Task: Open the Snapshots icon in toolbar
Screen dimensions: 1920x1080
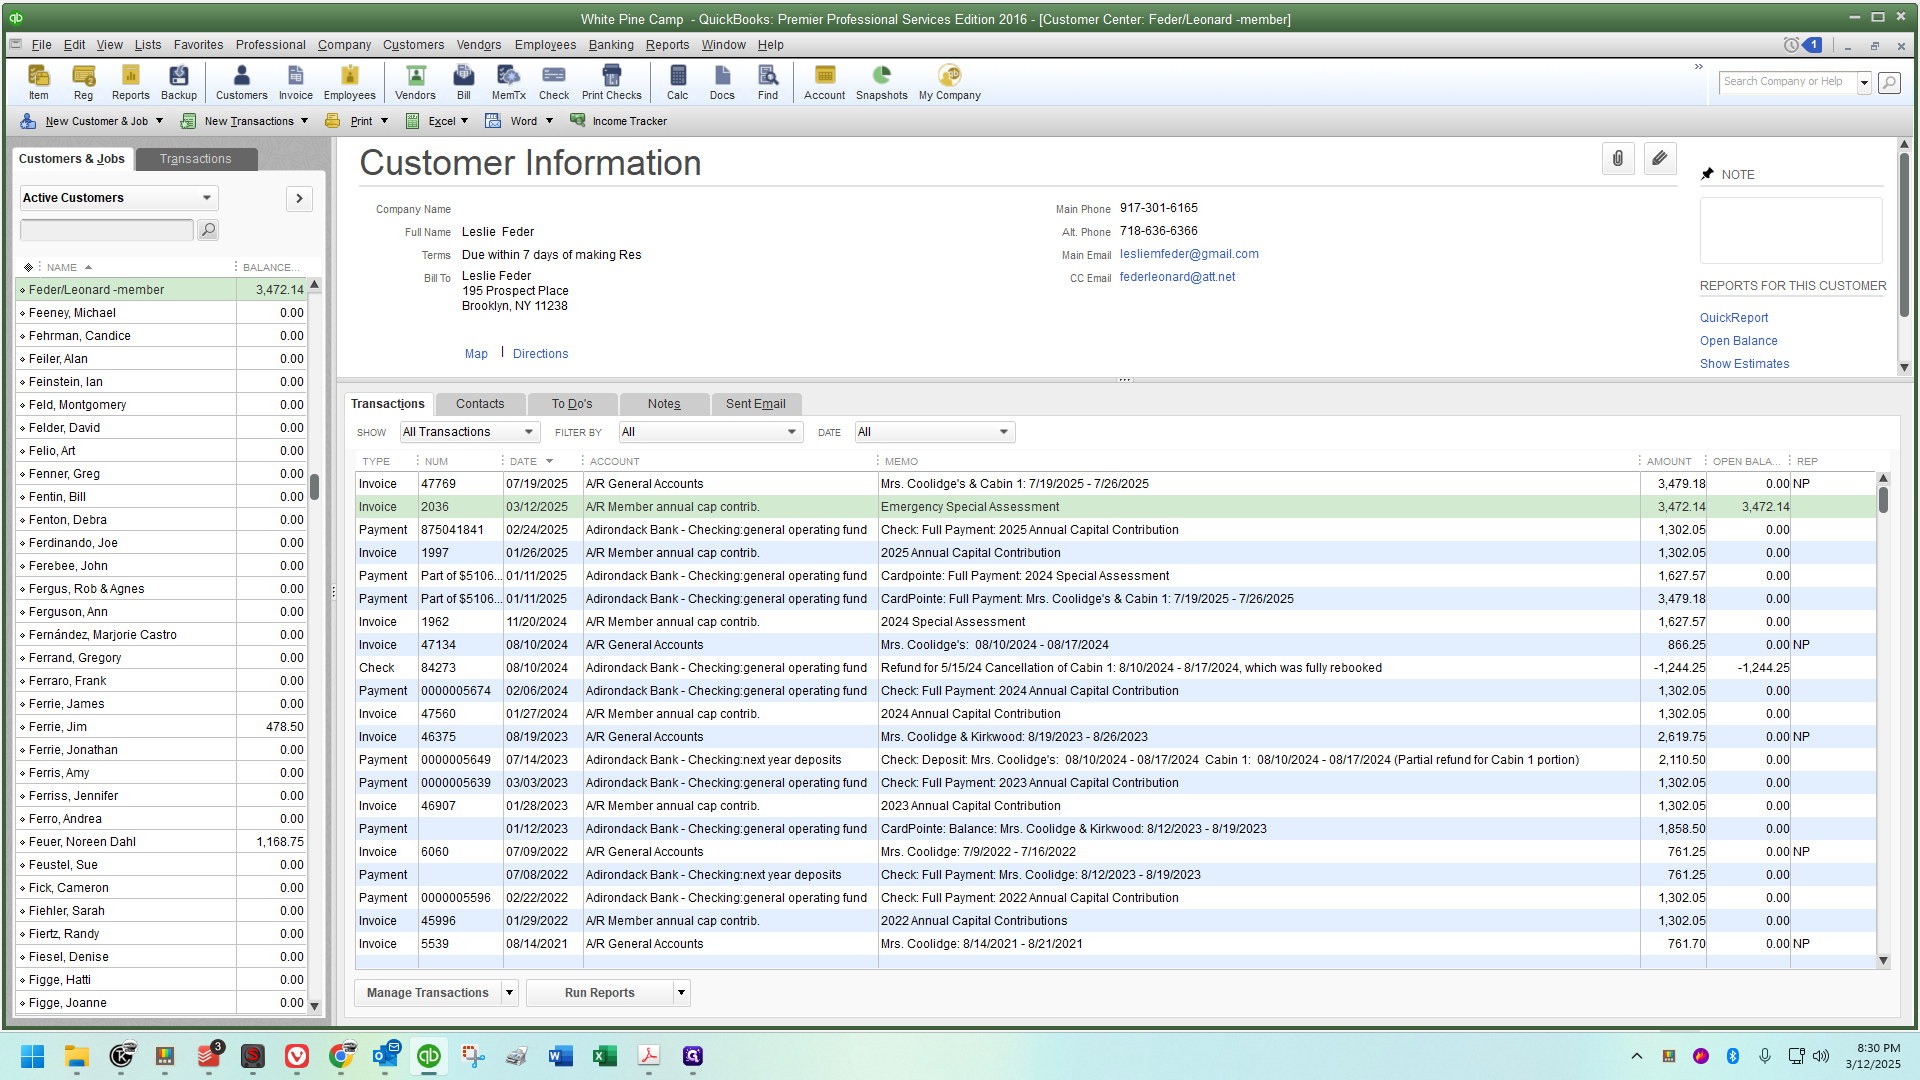Action: pyautogui.click(x=881, y=82)
